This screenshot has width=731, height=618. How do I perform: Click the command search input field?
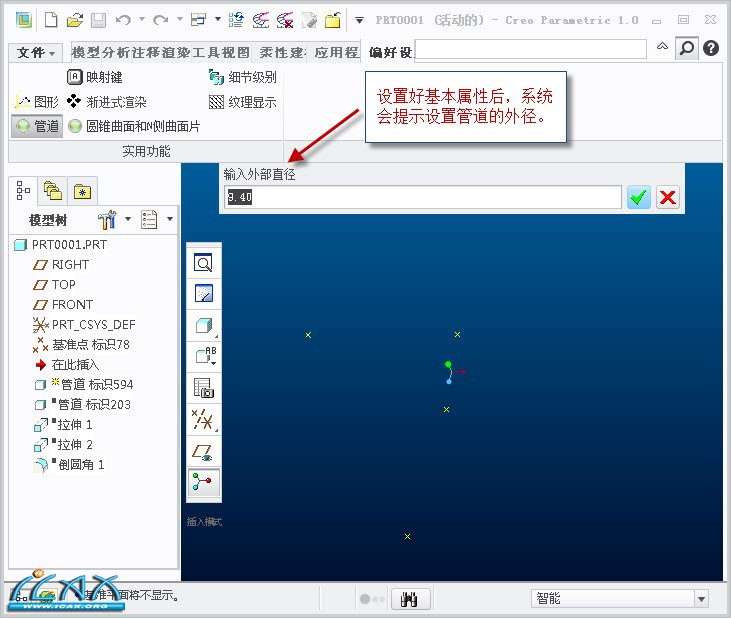click(531, 49)
